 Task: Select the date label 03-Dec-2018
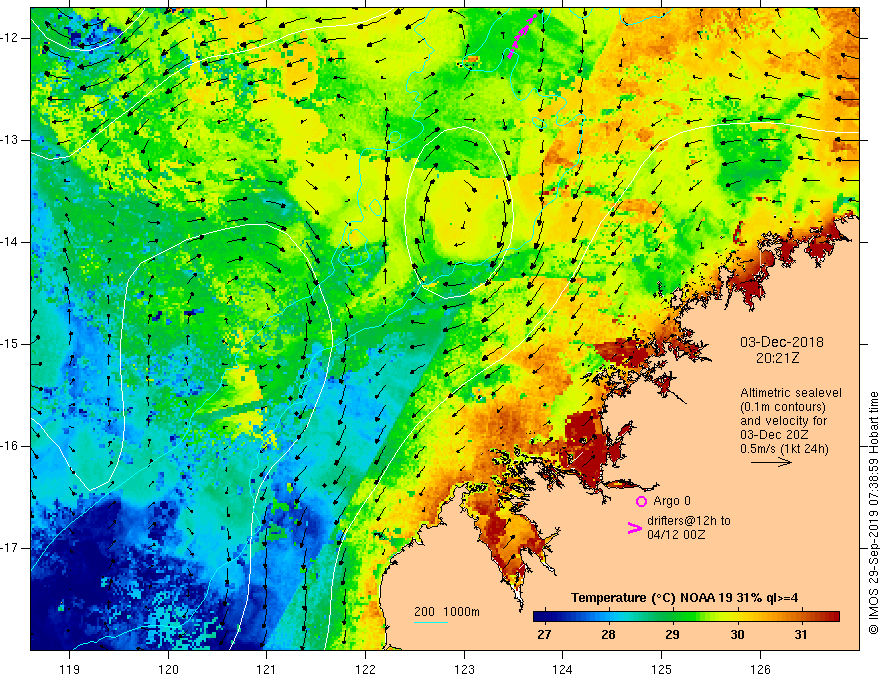(x=782, y=342)
